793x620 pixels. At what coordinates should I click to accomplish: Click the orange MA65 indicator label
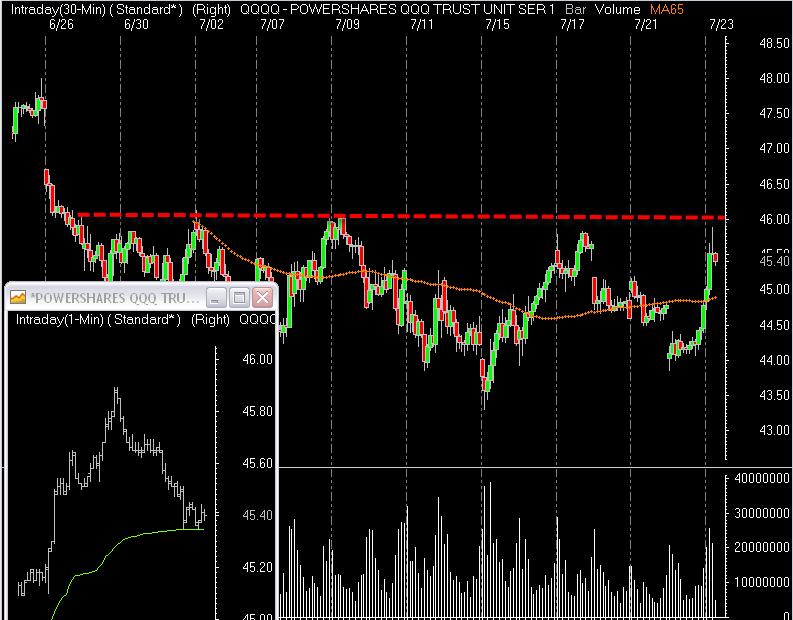click(667, 10)
